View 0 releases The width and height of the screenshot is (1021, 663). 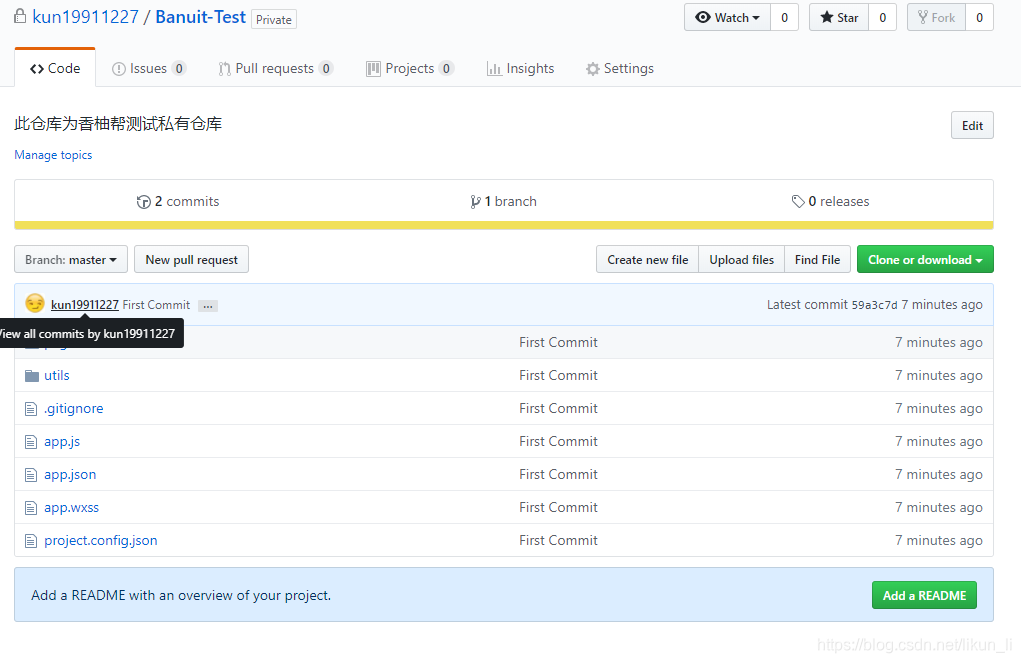click(x=830, y=202)
